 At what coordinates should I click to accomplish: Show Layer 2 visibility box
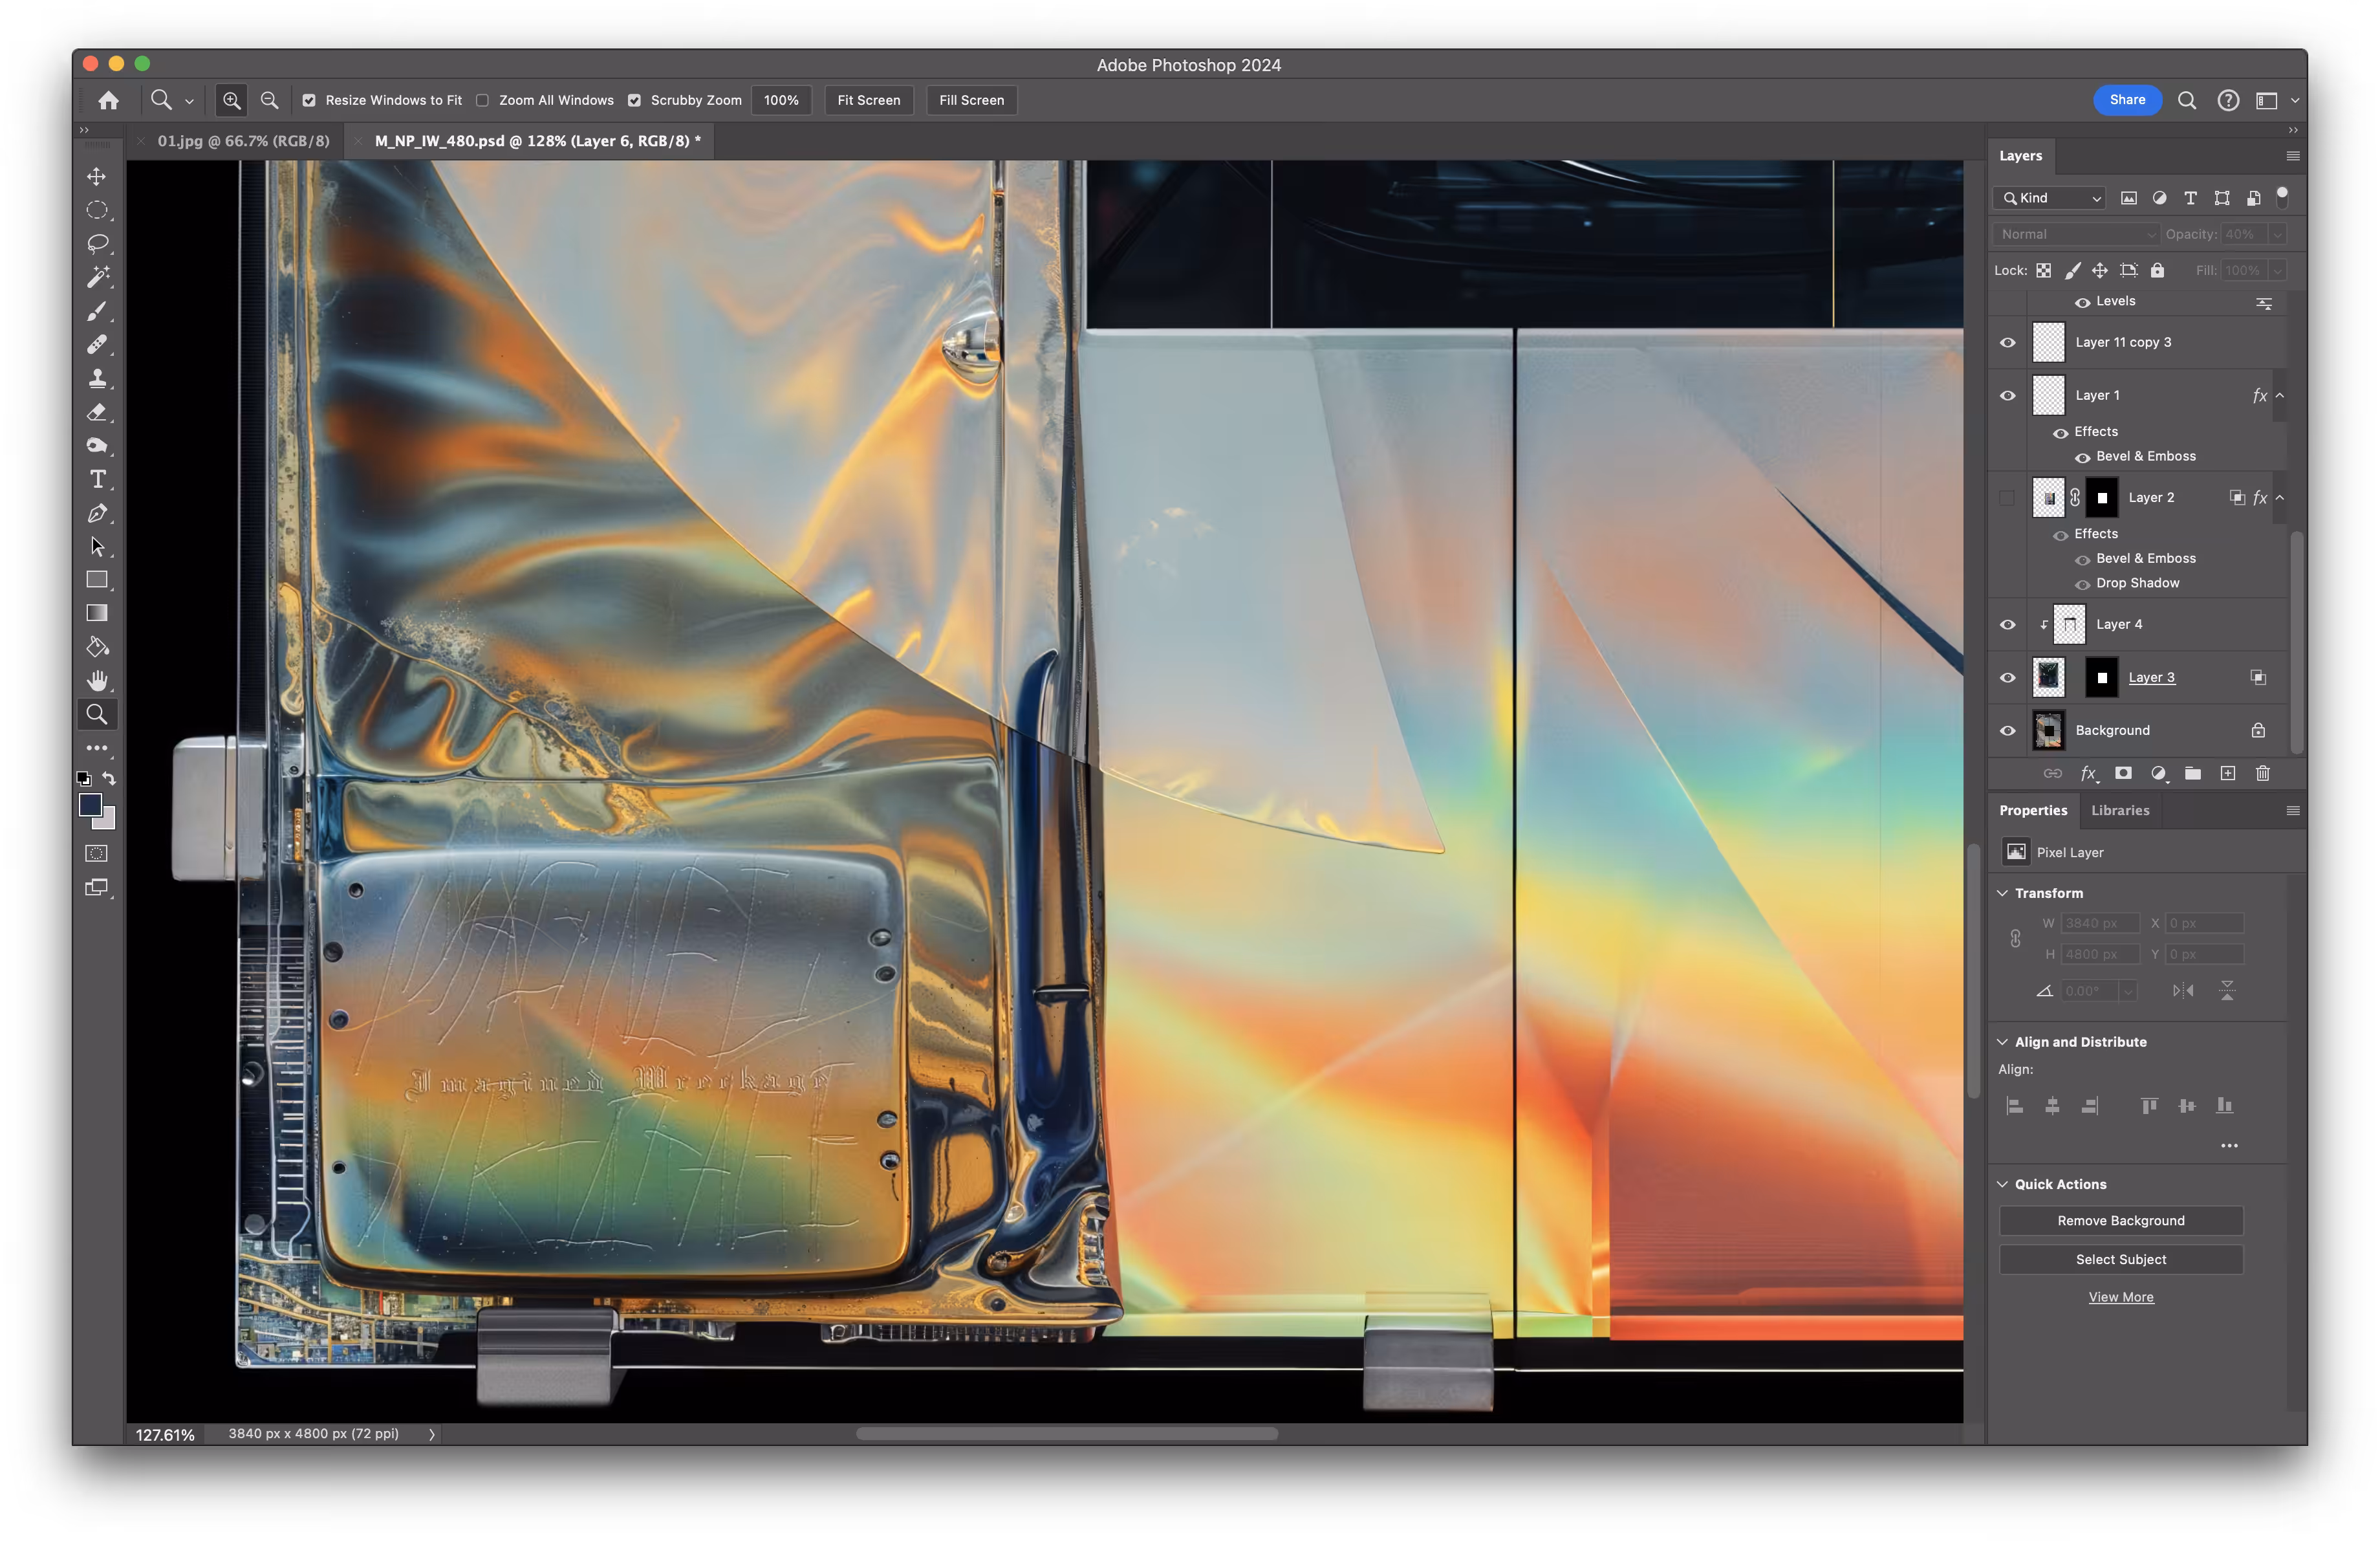click(2007, 497)
